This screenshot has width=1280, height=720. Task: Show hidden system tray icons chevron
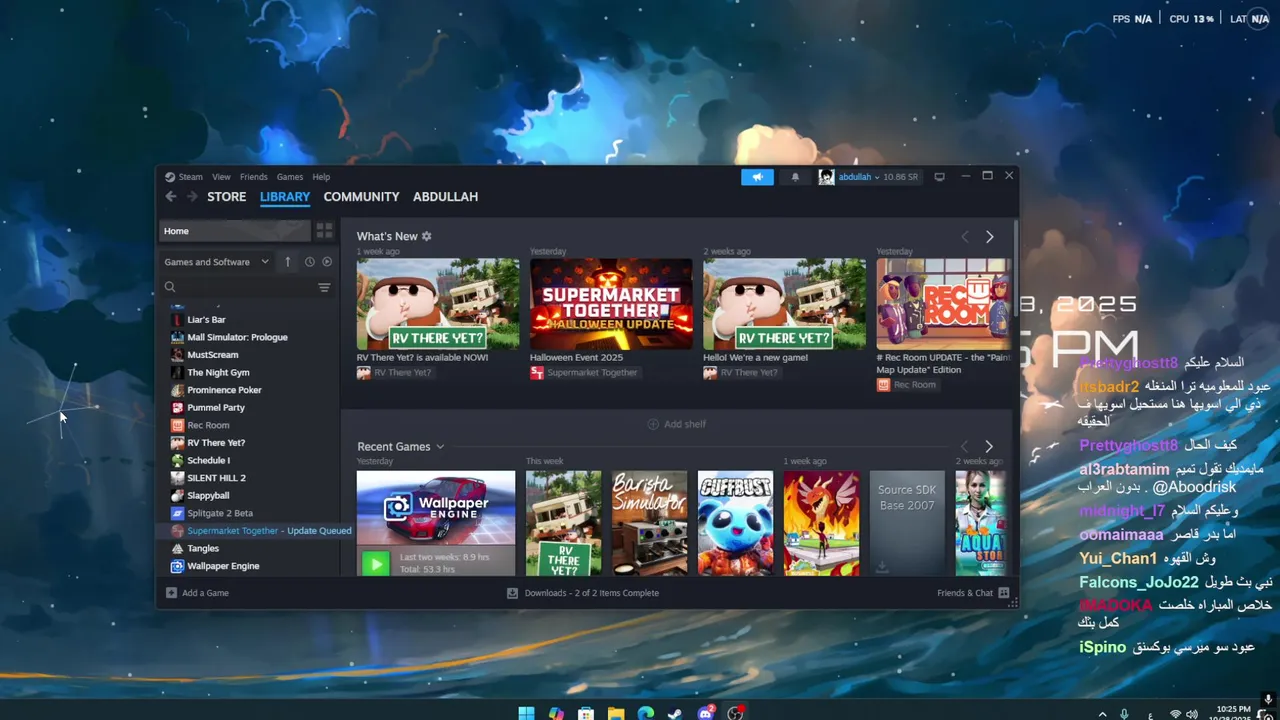pyautogui.click(x=1103, y=714)
